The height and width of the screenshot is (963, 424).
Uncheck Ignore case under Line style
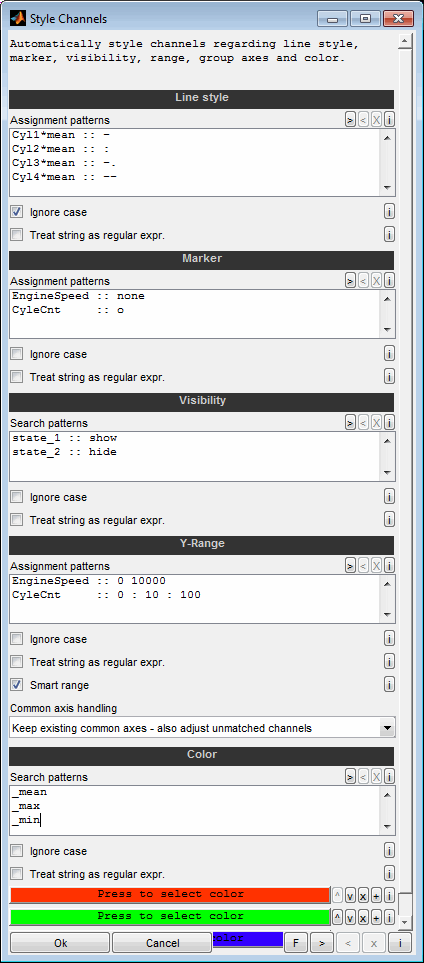17,212
